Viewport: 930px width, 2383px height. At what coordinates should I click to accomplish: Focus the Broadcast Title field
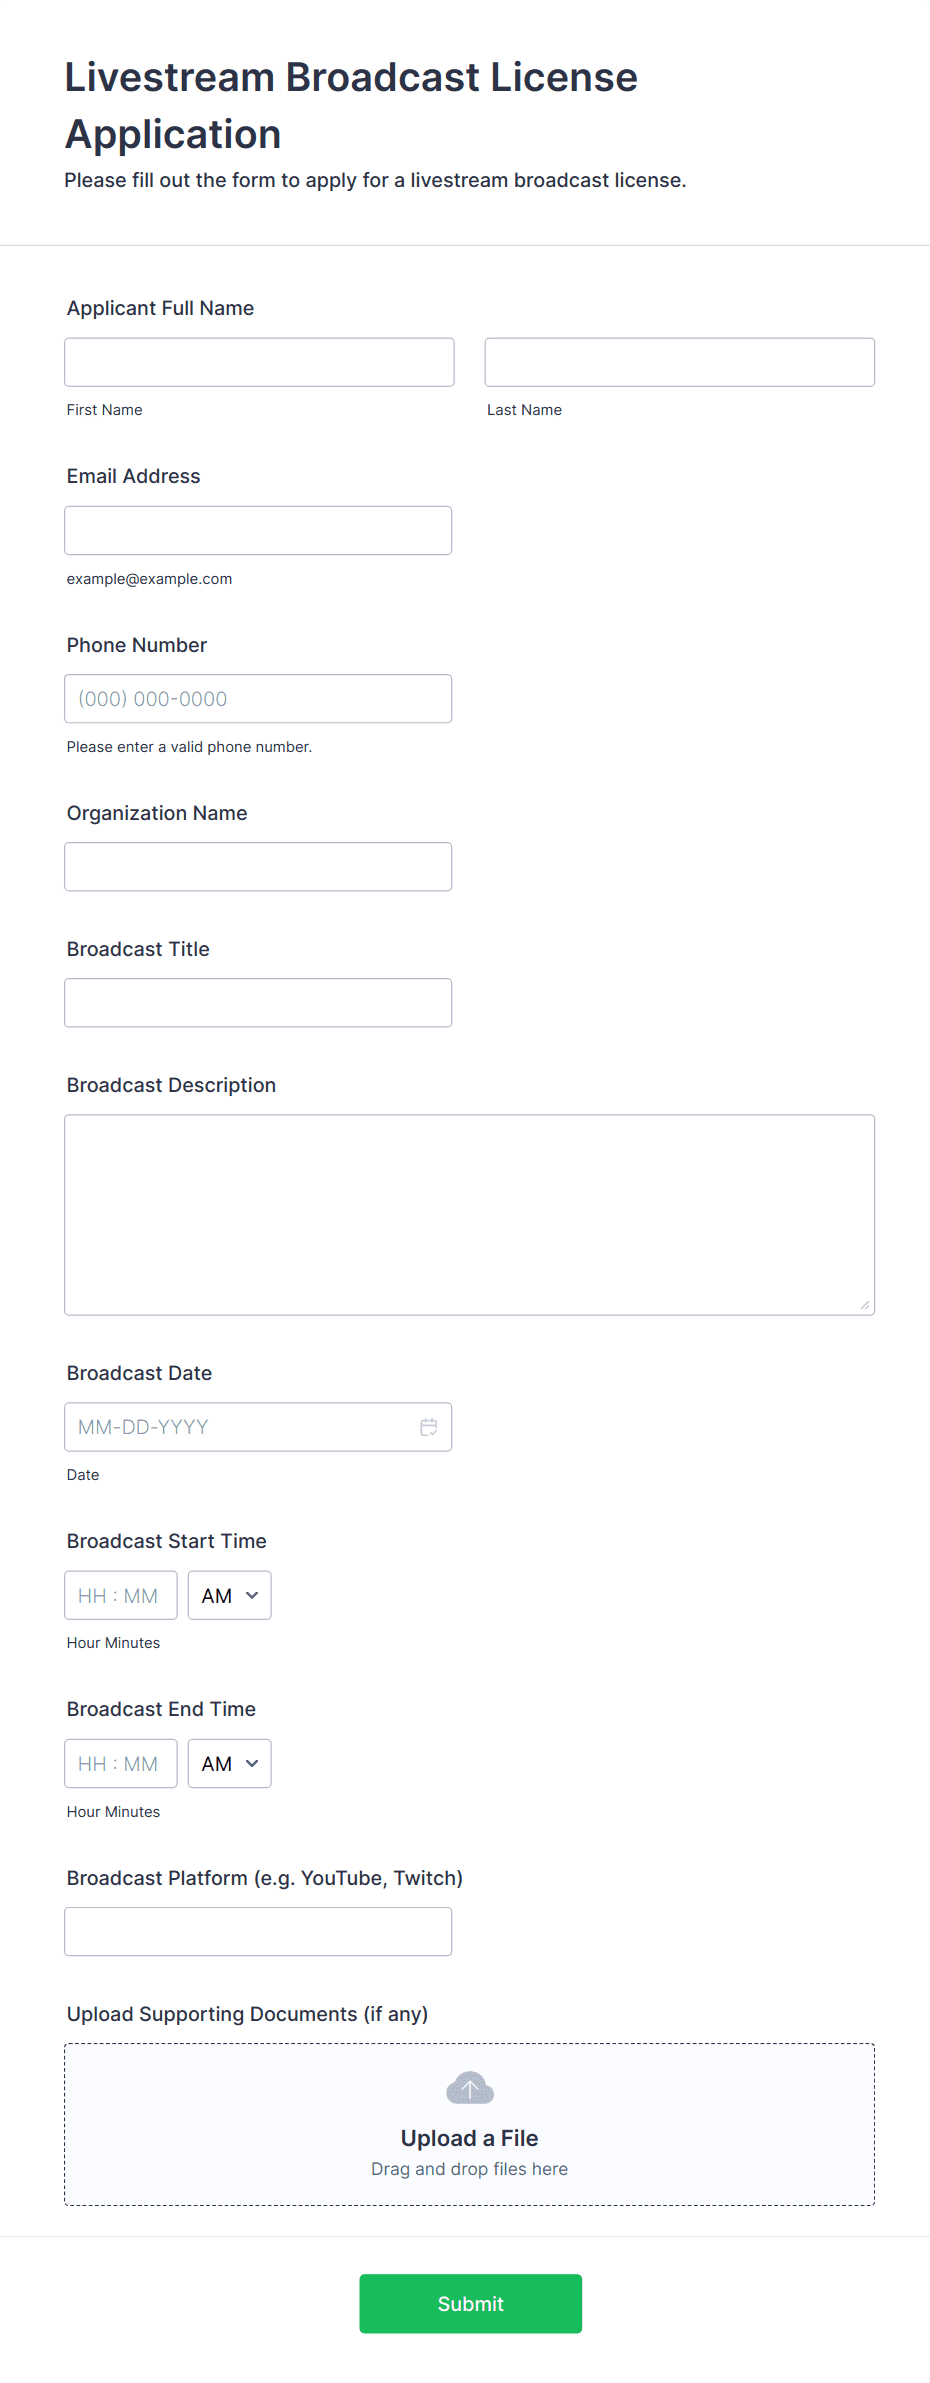[258, 1002]
